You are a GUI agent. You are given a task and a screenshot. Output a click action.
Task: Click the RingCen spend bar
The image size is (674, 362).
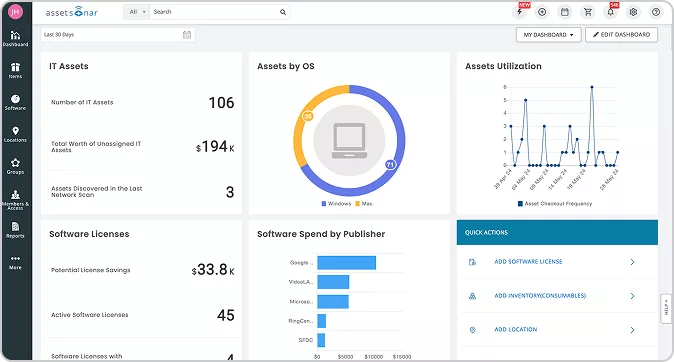pyautogui.click(x=322, y=321)
